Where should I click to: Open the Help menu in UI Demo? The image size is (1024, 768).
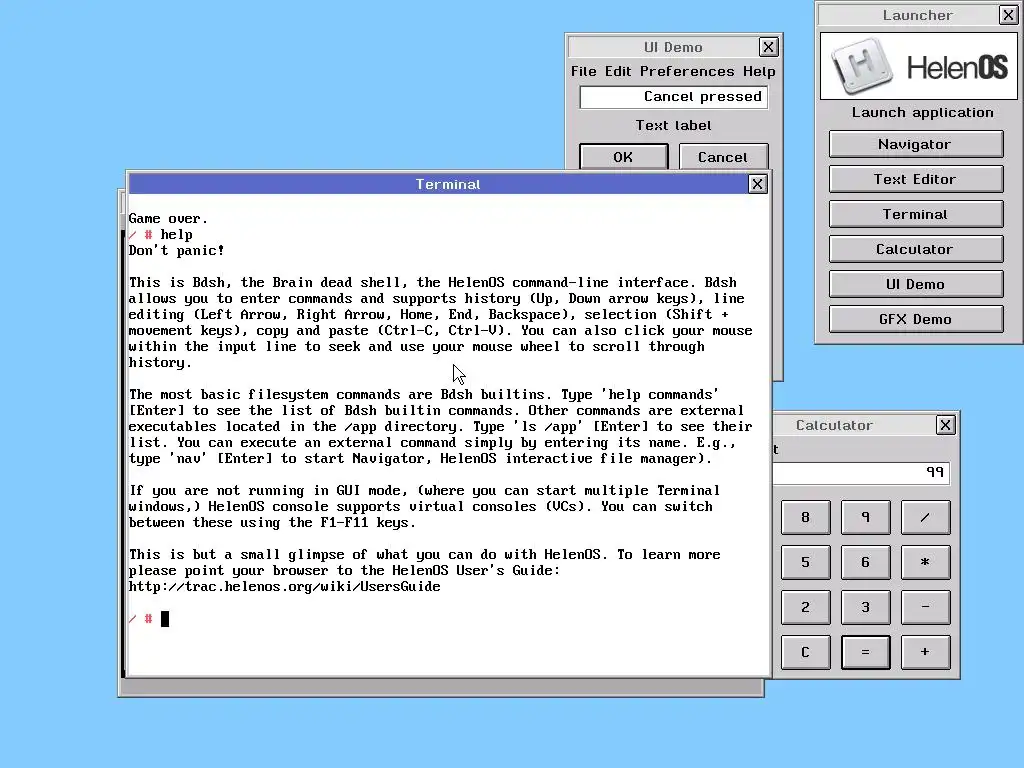click(759, 71)
